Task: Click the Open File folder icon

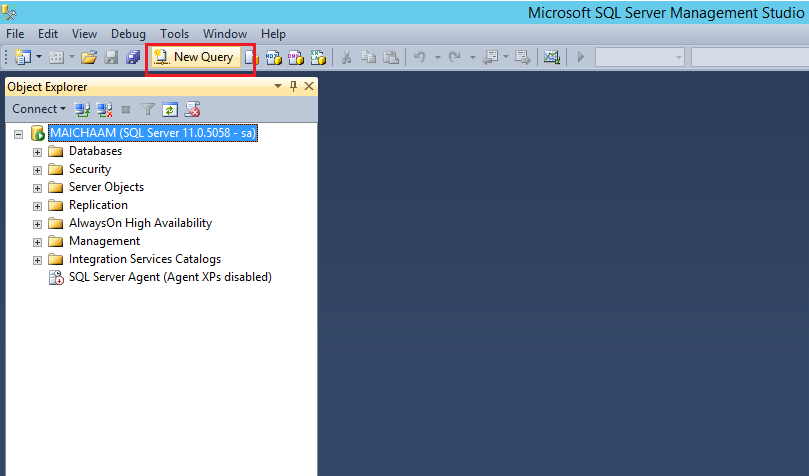Action: point(89,57)
